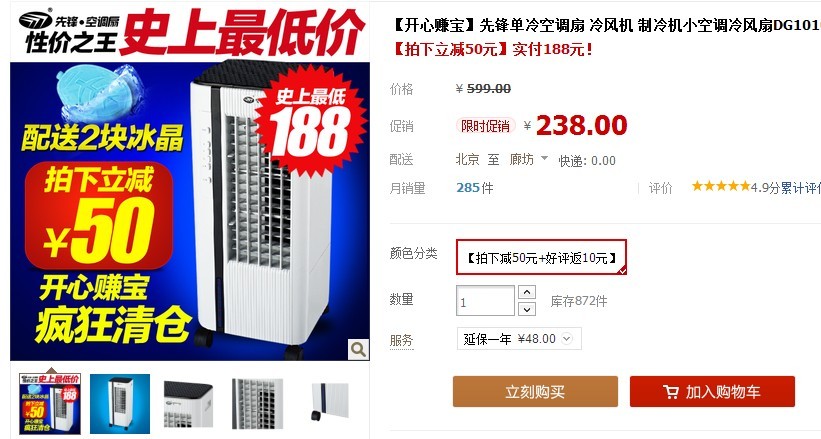This screenshot has height=439, width=821.
Task: Select the air vent grille thumbnail
Action: click(x=257, y=403)
